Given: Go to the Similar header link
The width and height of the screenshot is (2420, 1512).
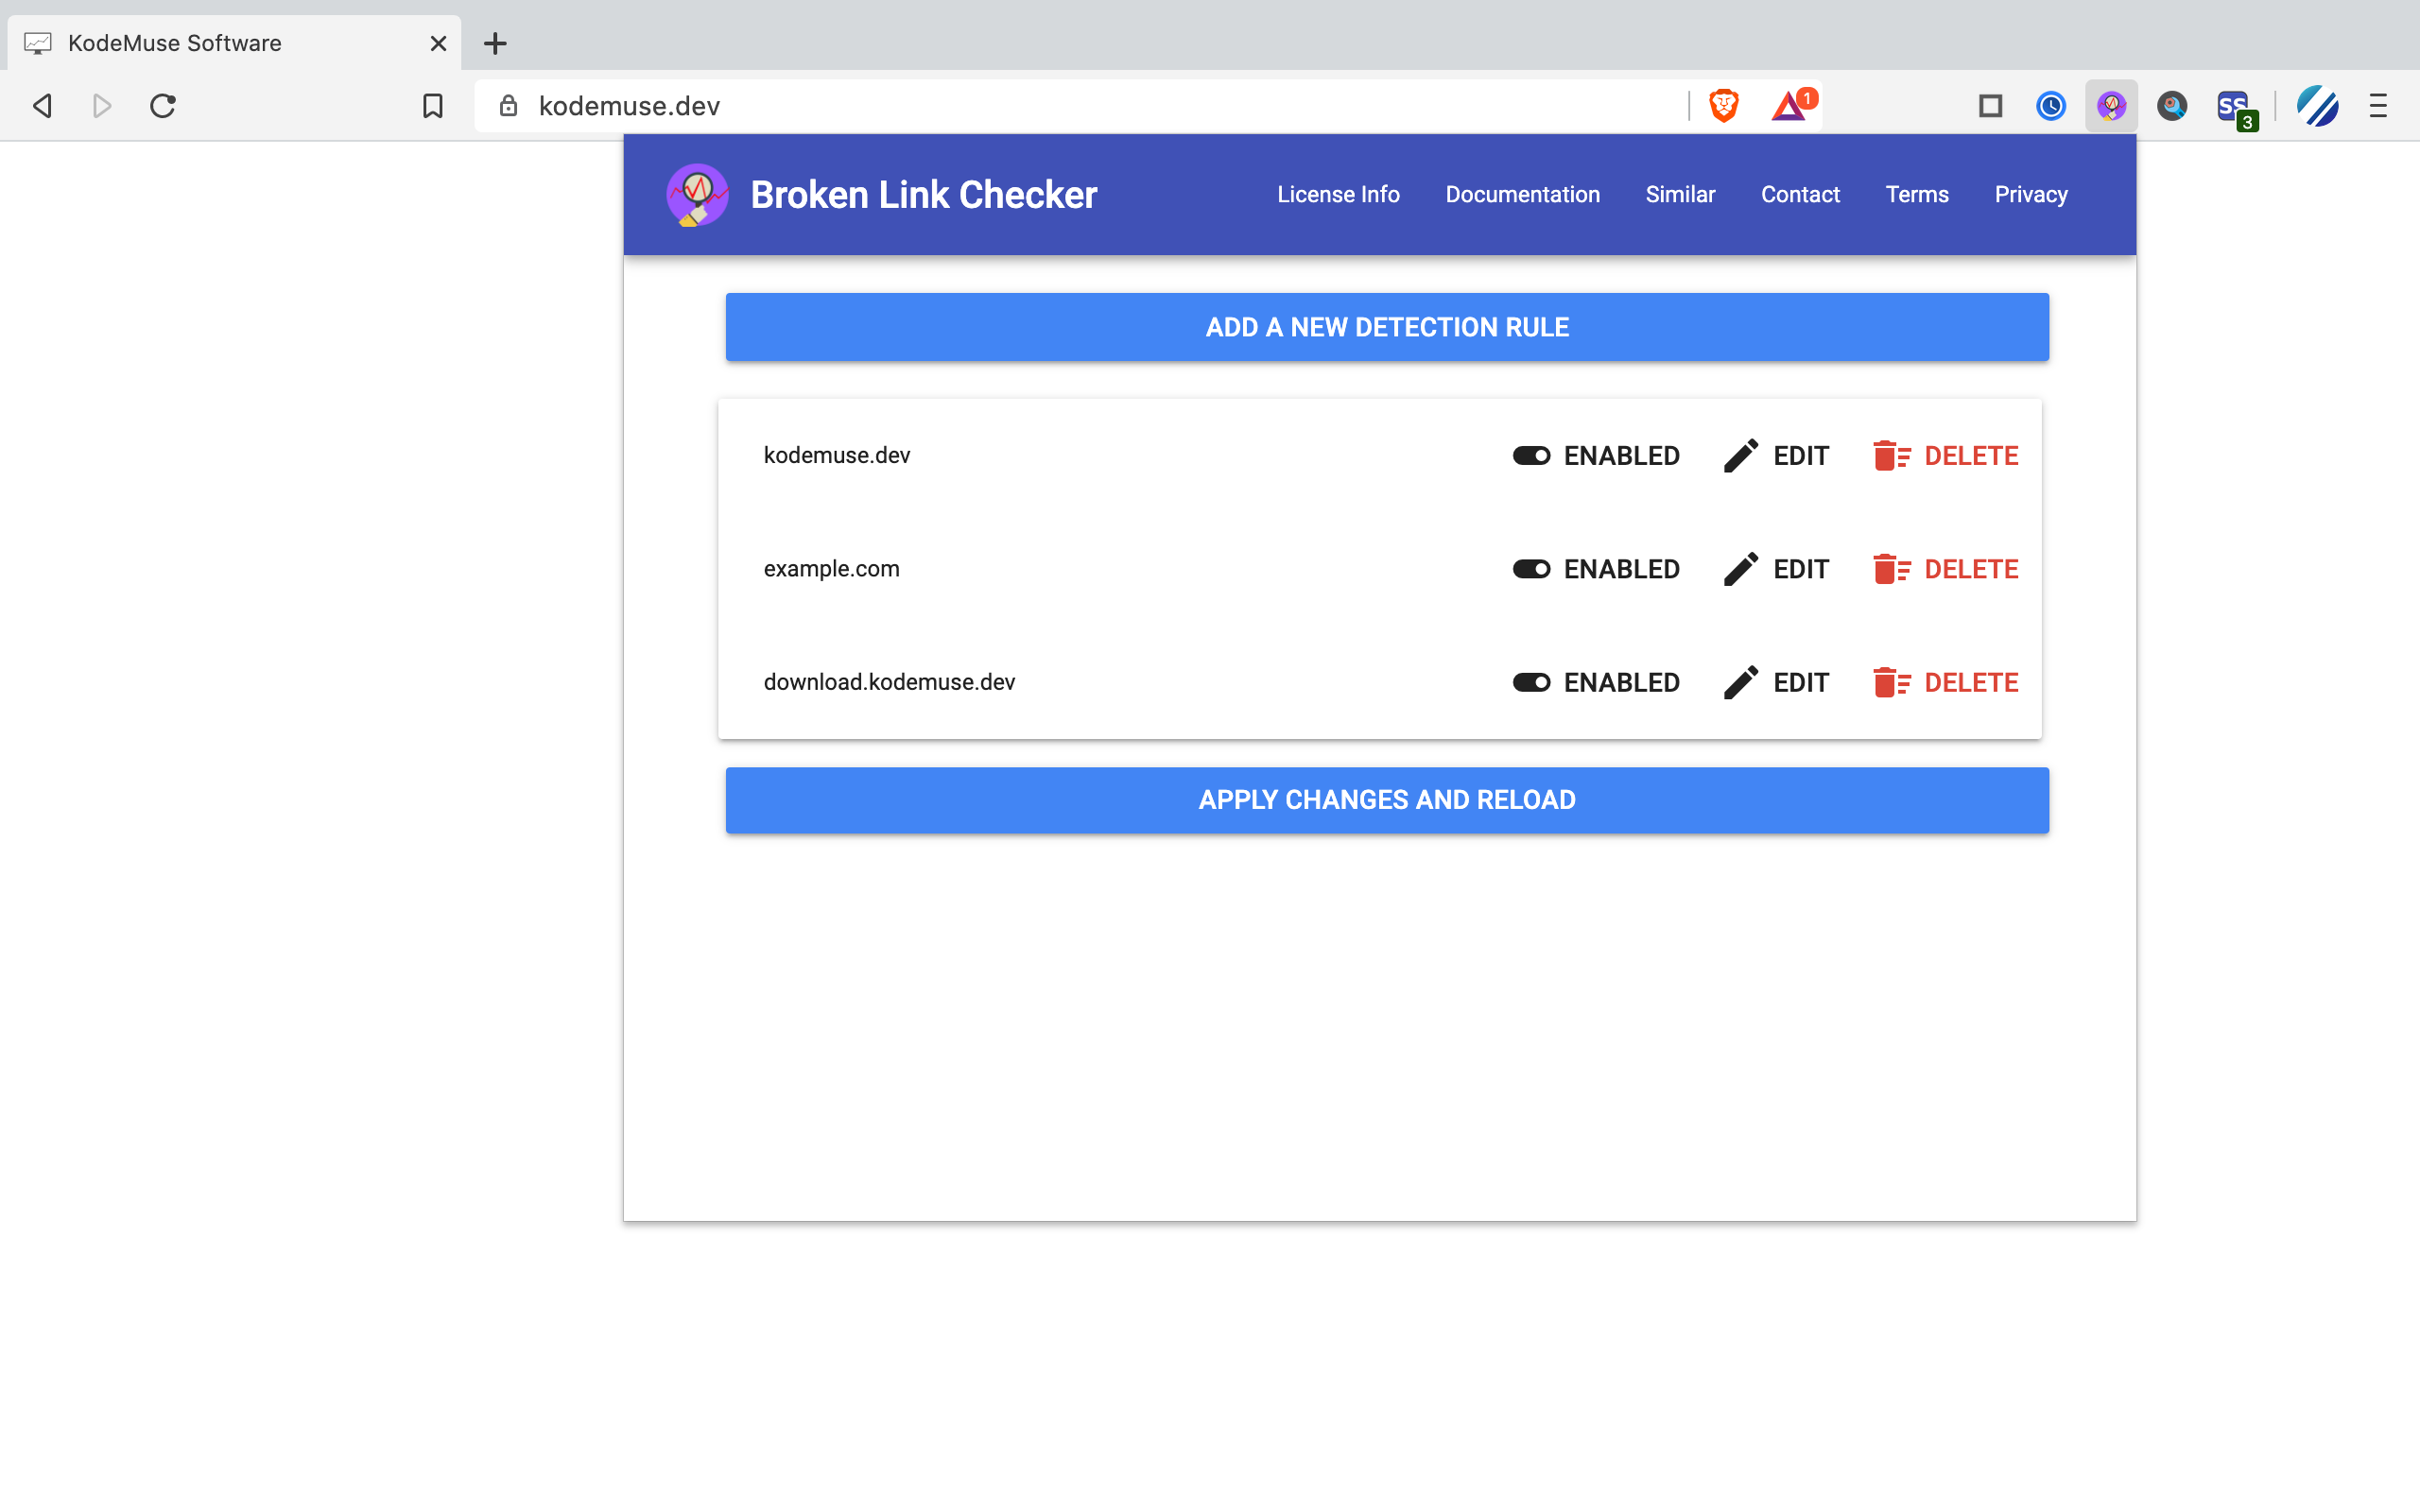Looking at the screenshot, I should click(1680, 194).
